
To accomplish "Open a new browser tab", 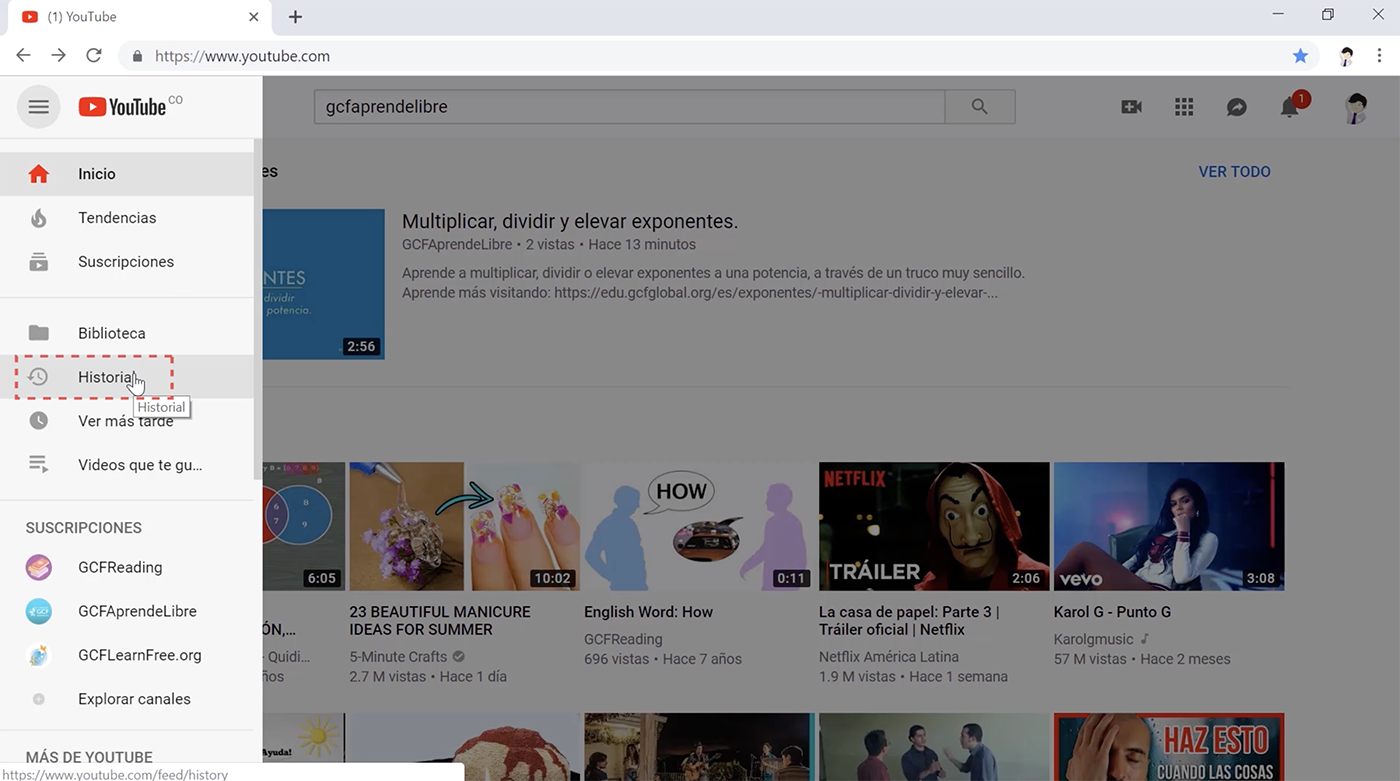I will (x=295, y=17).
